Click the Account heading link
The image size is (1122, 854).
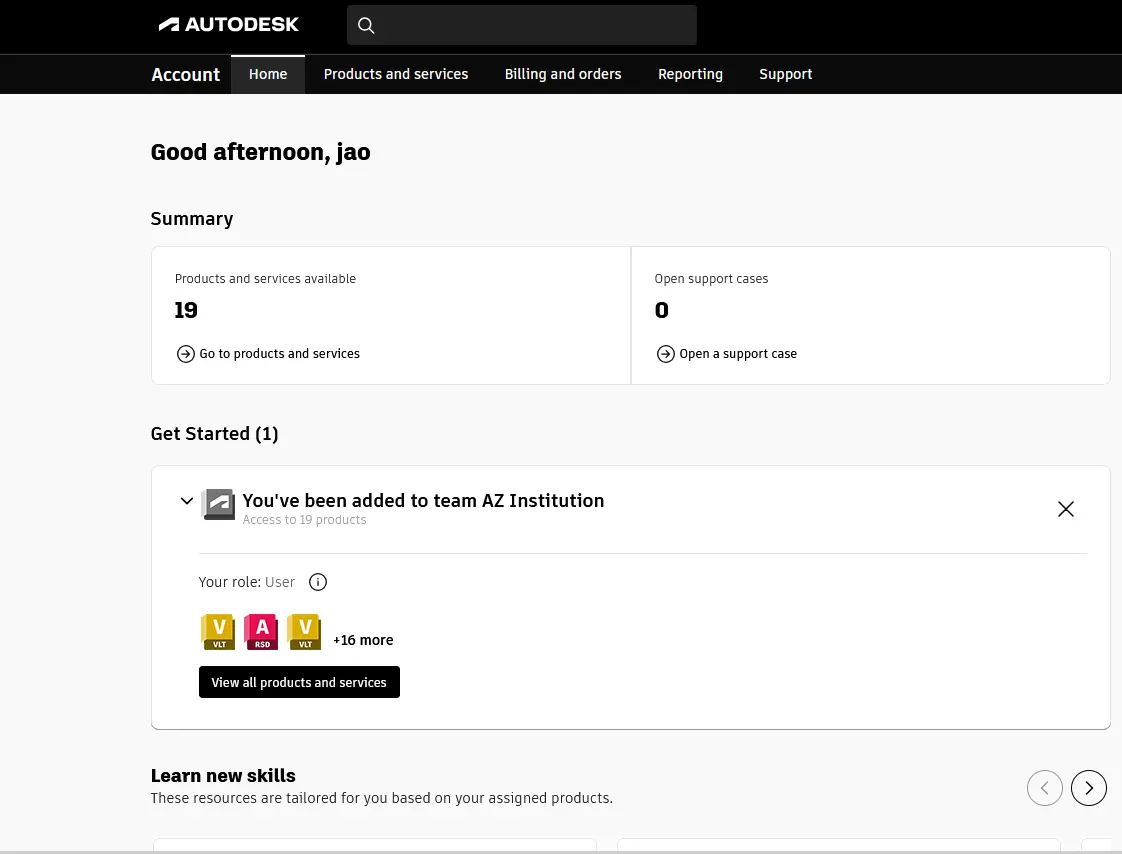185,74
